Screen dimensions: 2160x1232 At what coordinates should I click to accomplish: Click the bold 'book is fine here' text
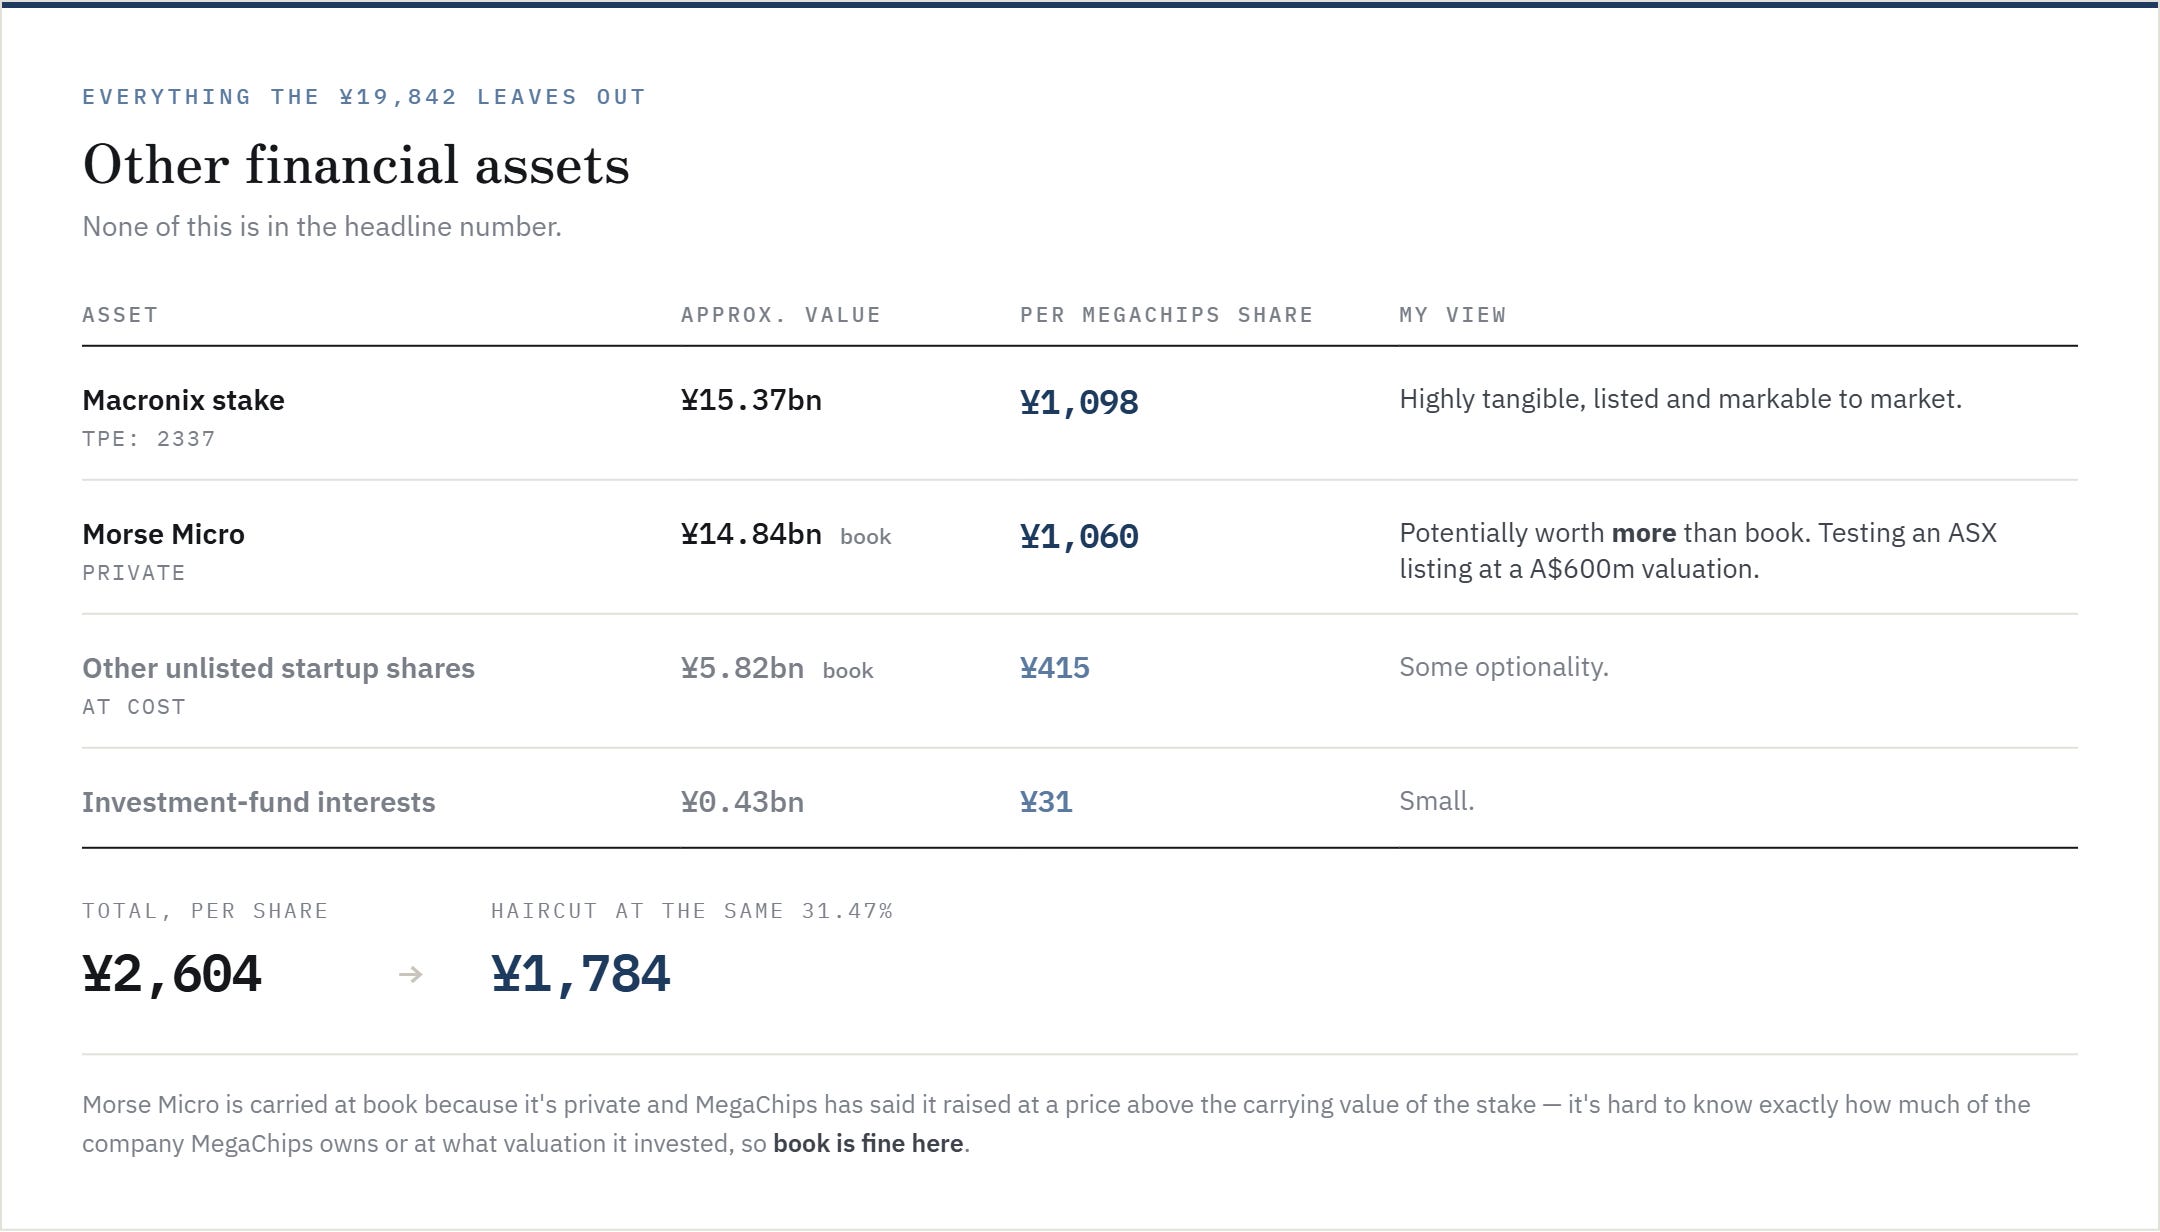tap(868, 1143)
